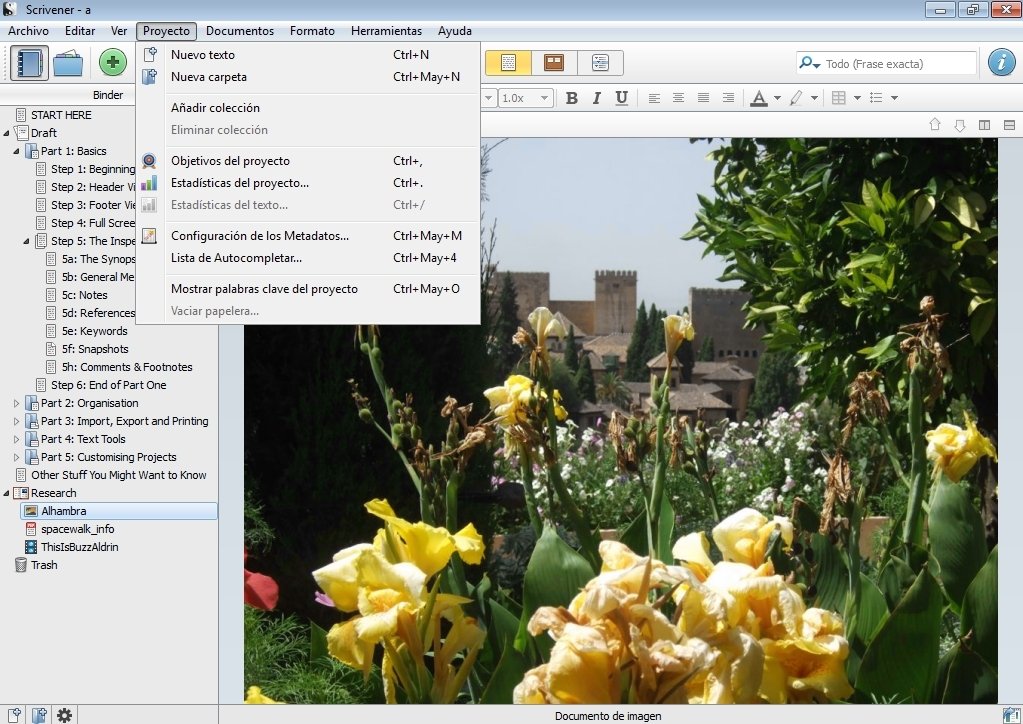Screen dimensions: 1023x724
Task: Open Estadísticas del proyecto...
Action: (309, 183)
